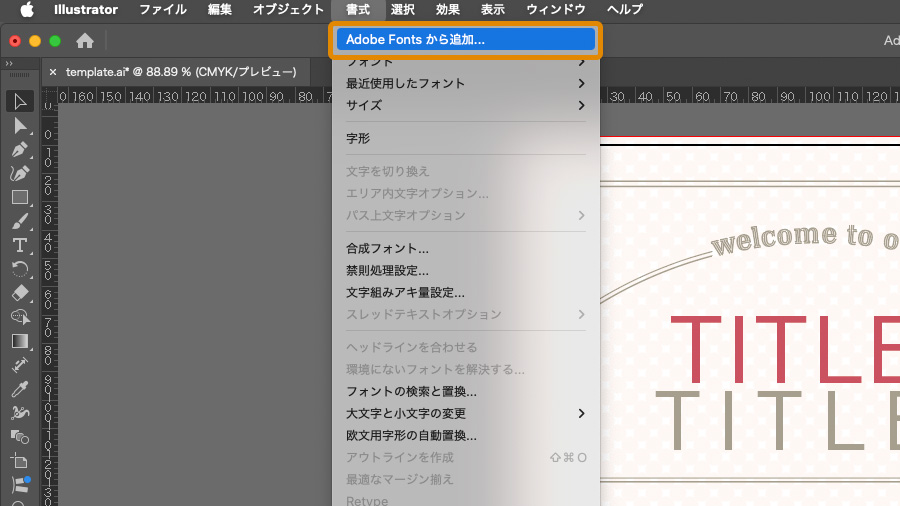Choose the 字形 menu entry
900x506 pixels.
[465, 139]
